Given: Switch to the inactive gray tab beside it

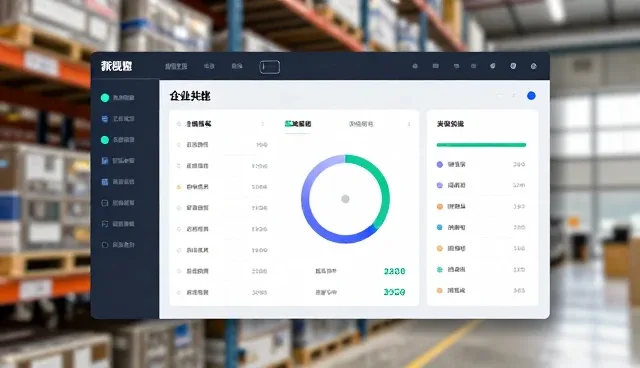Looking at the screenshot, I should click(361, 124).
